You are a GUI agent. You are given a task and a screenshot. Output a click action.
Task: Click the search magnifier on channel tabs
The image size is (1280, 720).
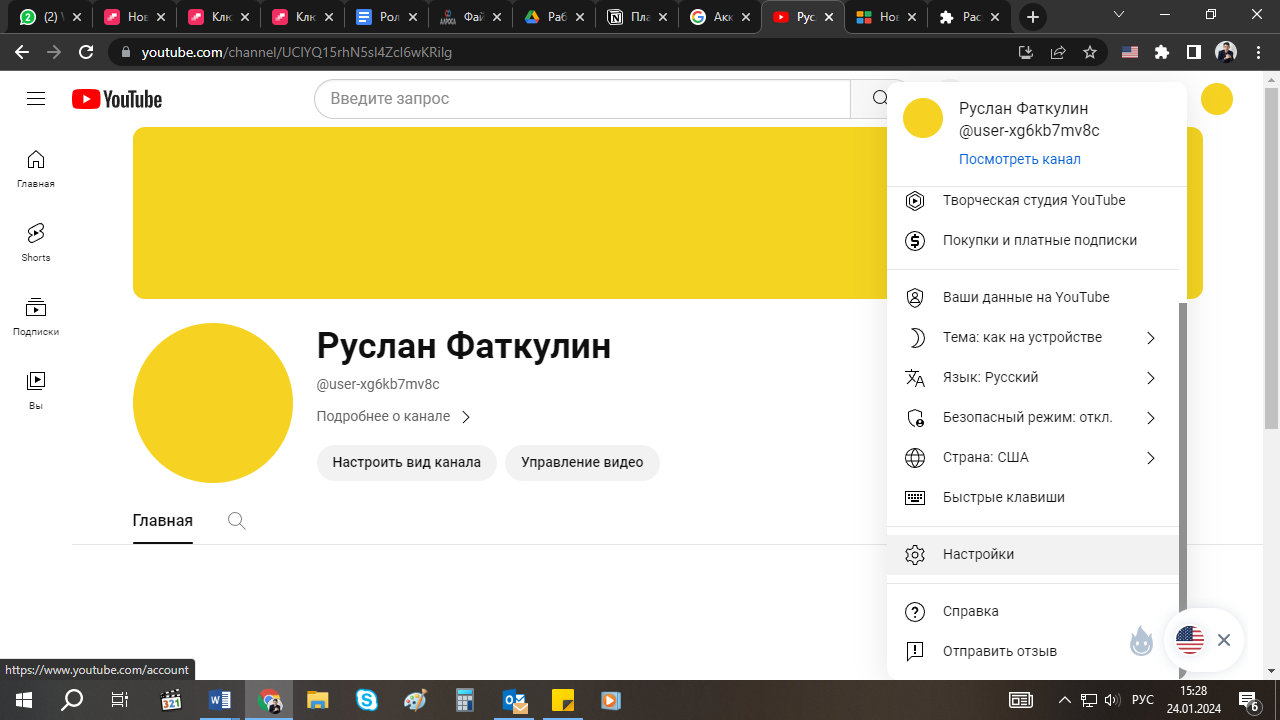237,521
